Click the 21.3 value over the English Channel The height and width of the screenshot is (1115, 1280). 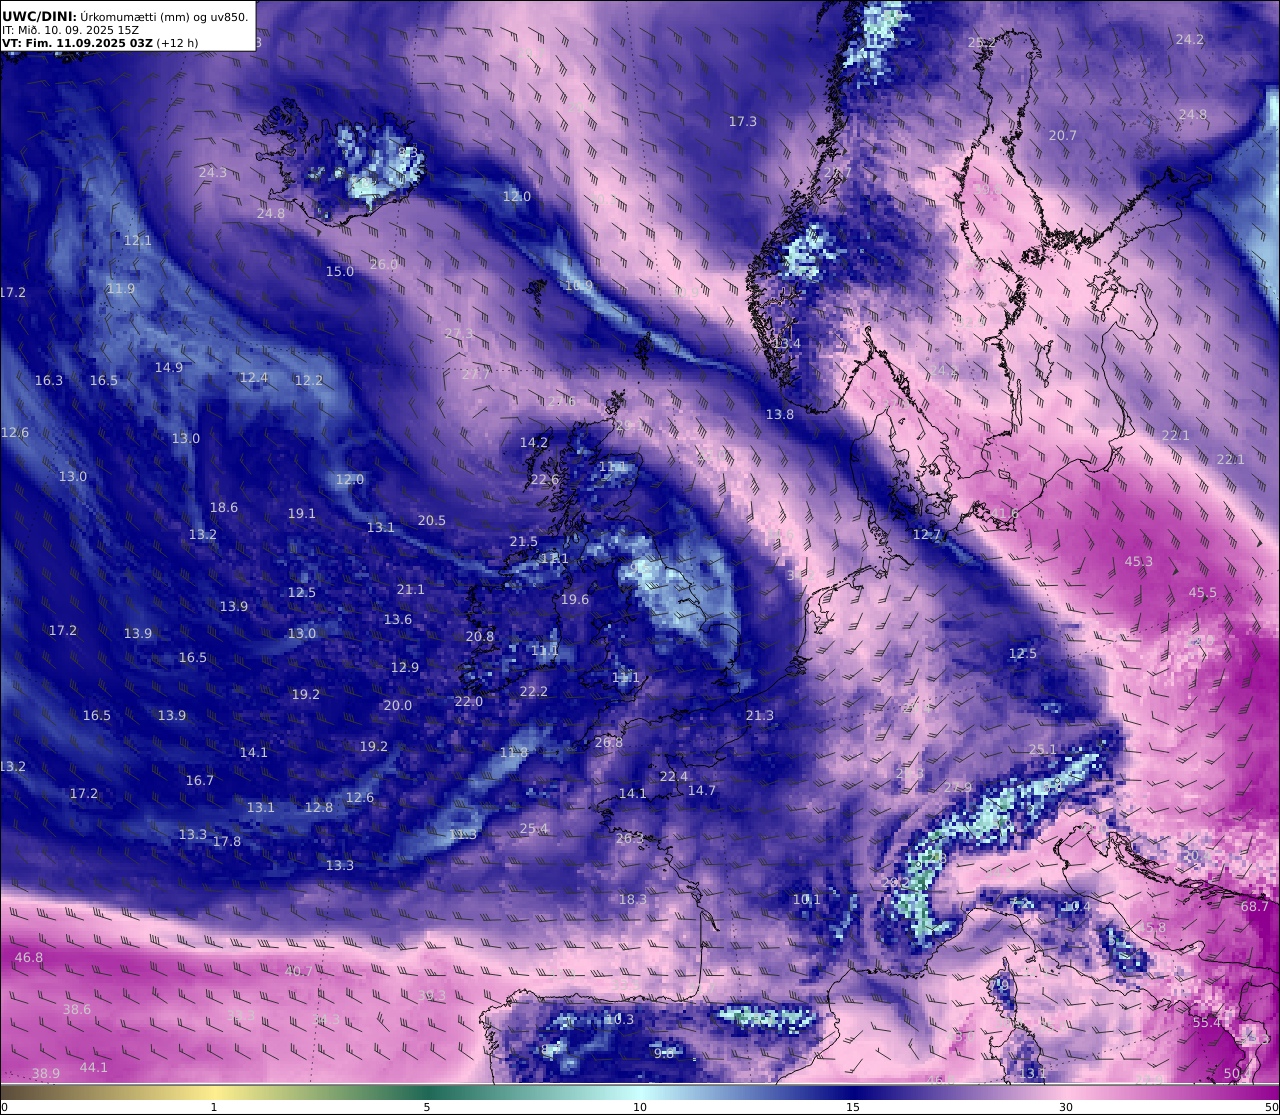tap(760, 716)
